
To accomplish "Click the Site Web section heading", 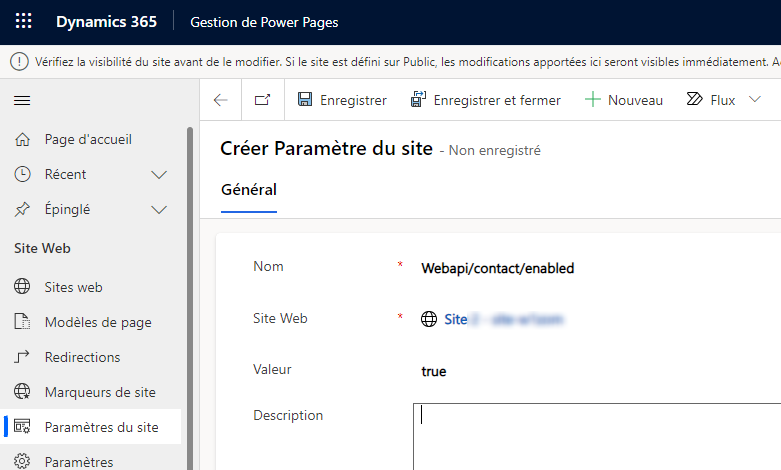I will (x=42, y=248).
